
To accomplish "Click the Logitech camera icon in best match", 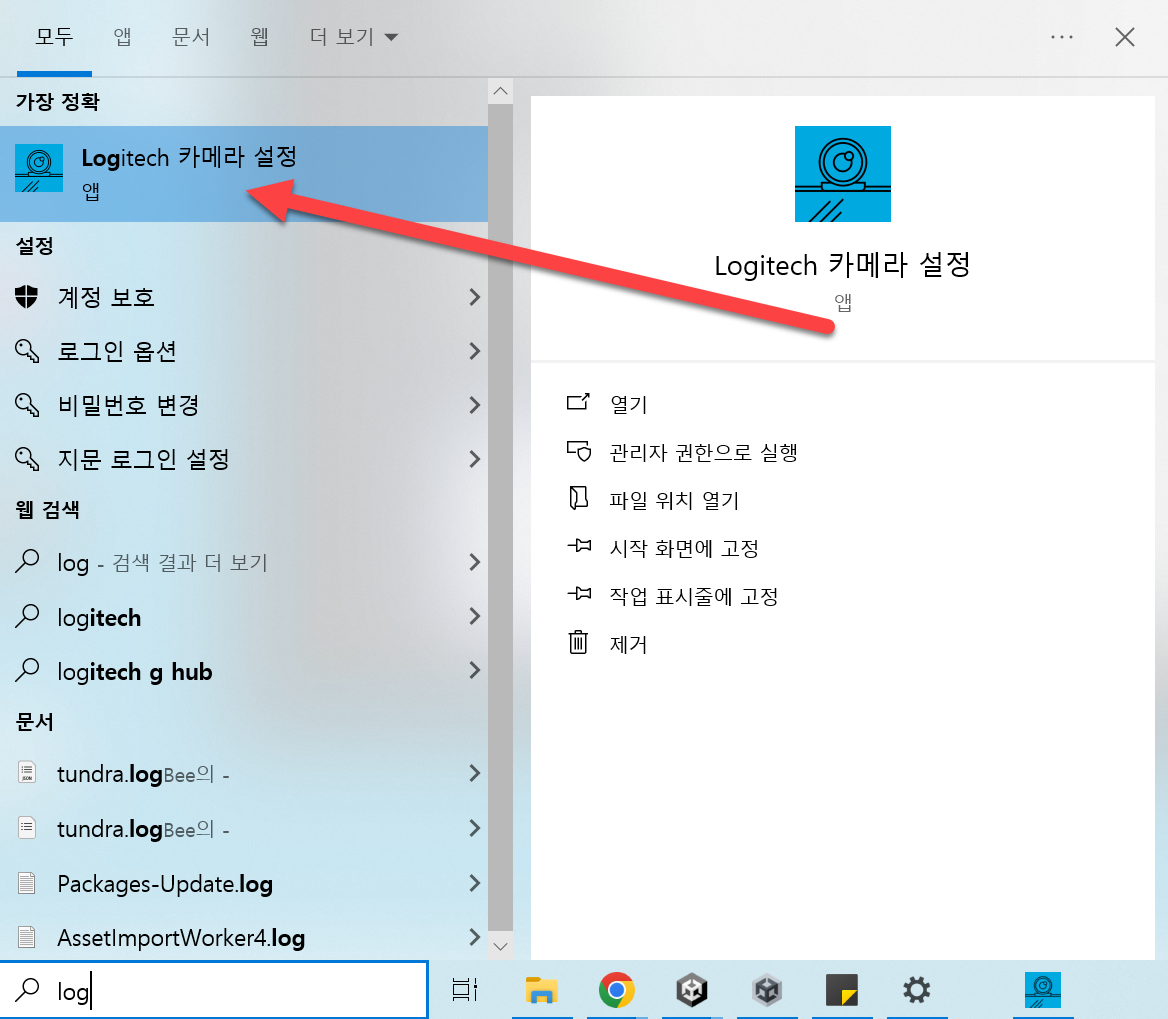I will [x=39, y=168].
